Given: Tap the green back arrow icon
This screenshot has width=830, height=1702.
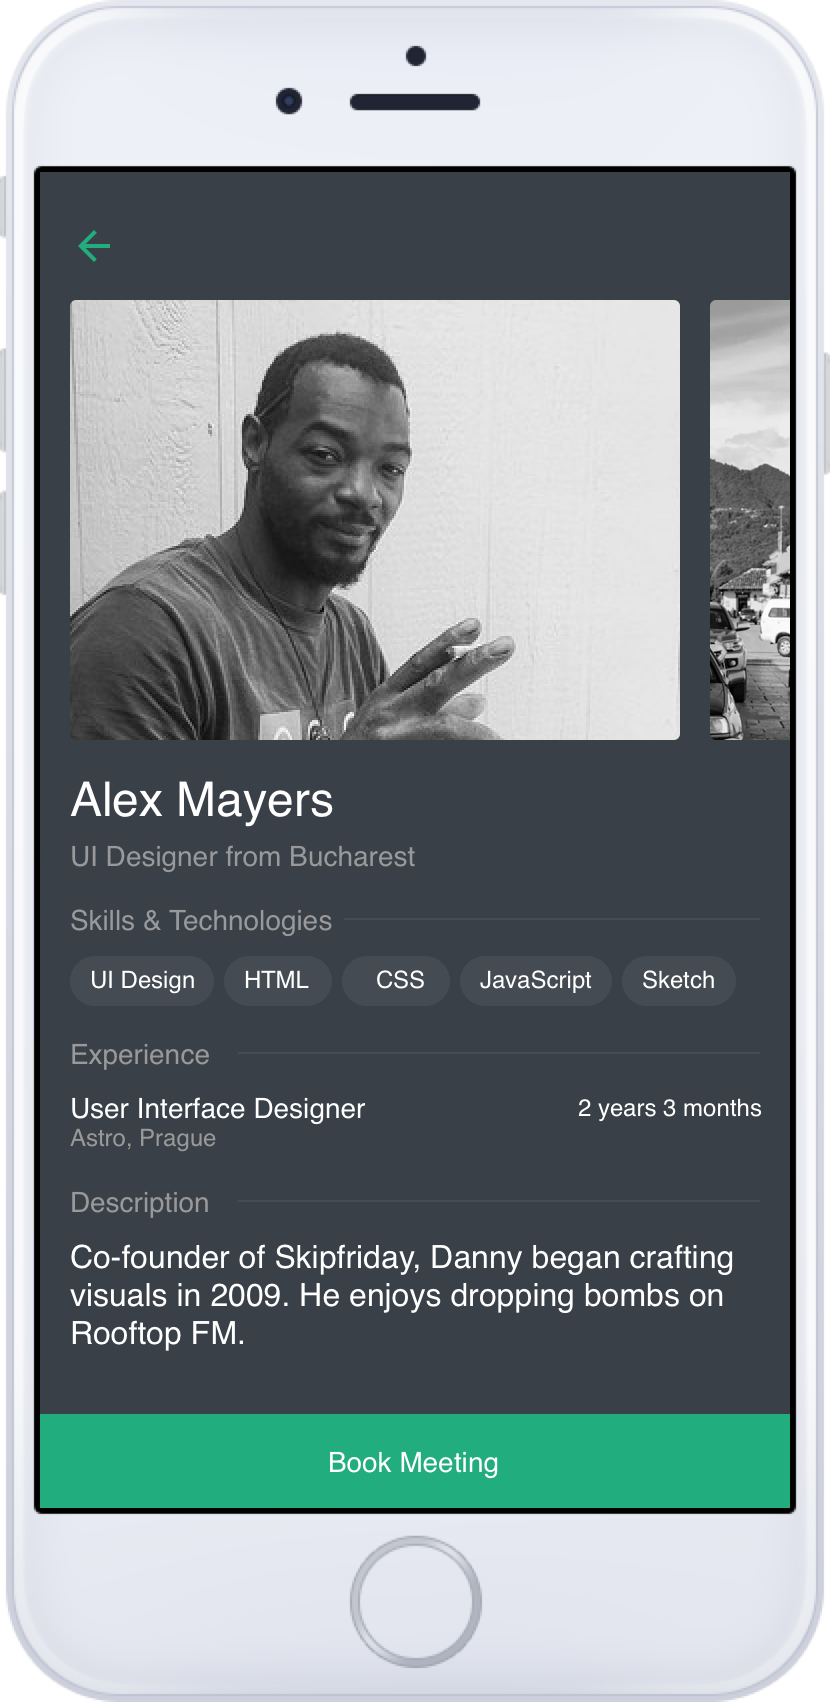Looking at the screenshot, I should [x=94, y=246].
